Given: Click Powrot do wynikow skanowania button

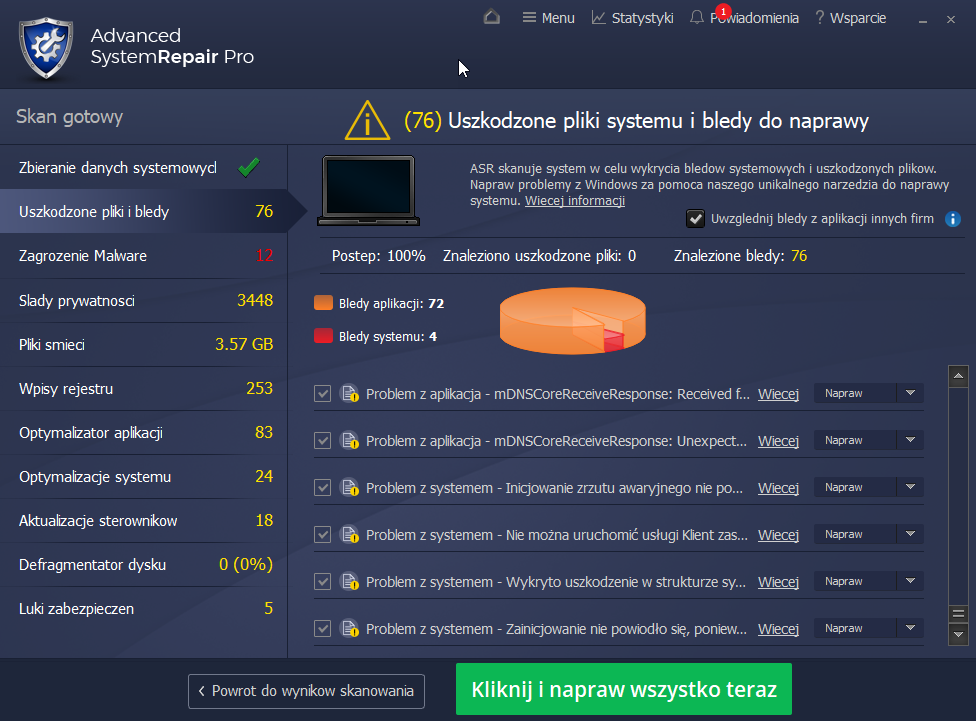Looking at the screenshot, I should point(306,691).
